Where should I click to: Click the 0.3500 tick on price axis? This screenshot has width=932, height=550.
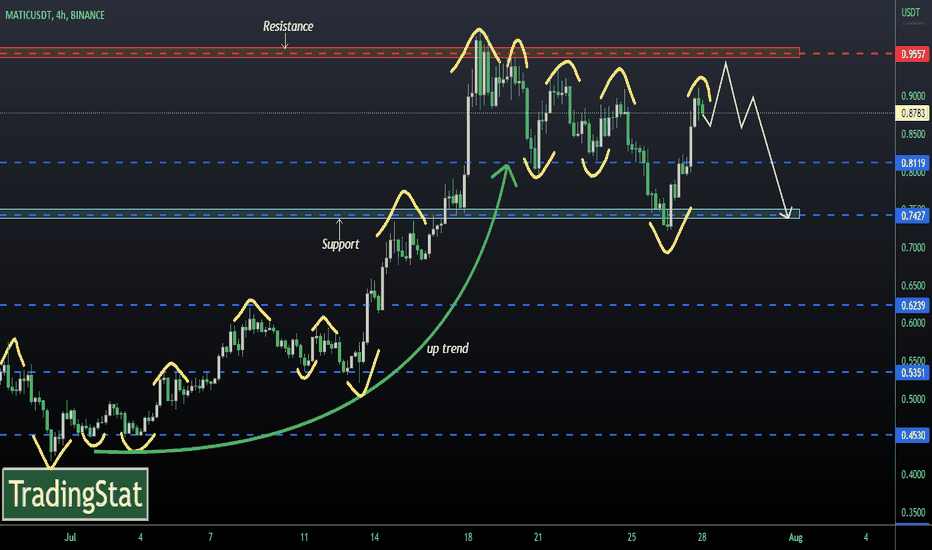[x=913, y=512]
